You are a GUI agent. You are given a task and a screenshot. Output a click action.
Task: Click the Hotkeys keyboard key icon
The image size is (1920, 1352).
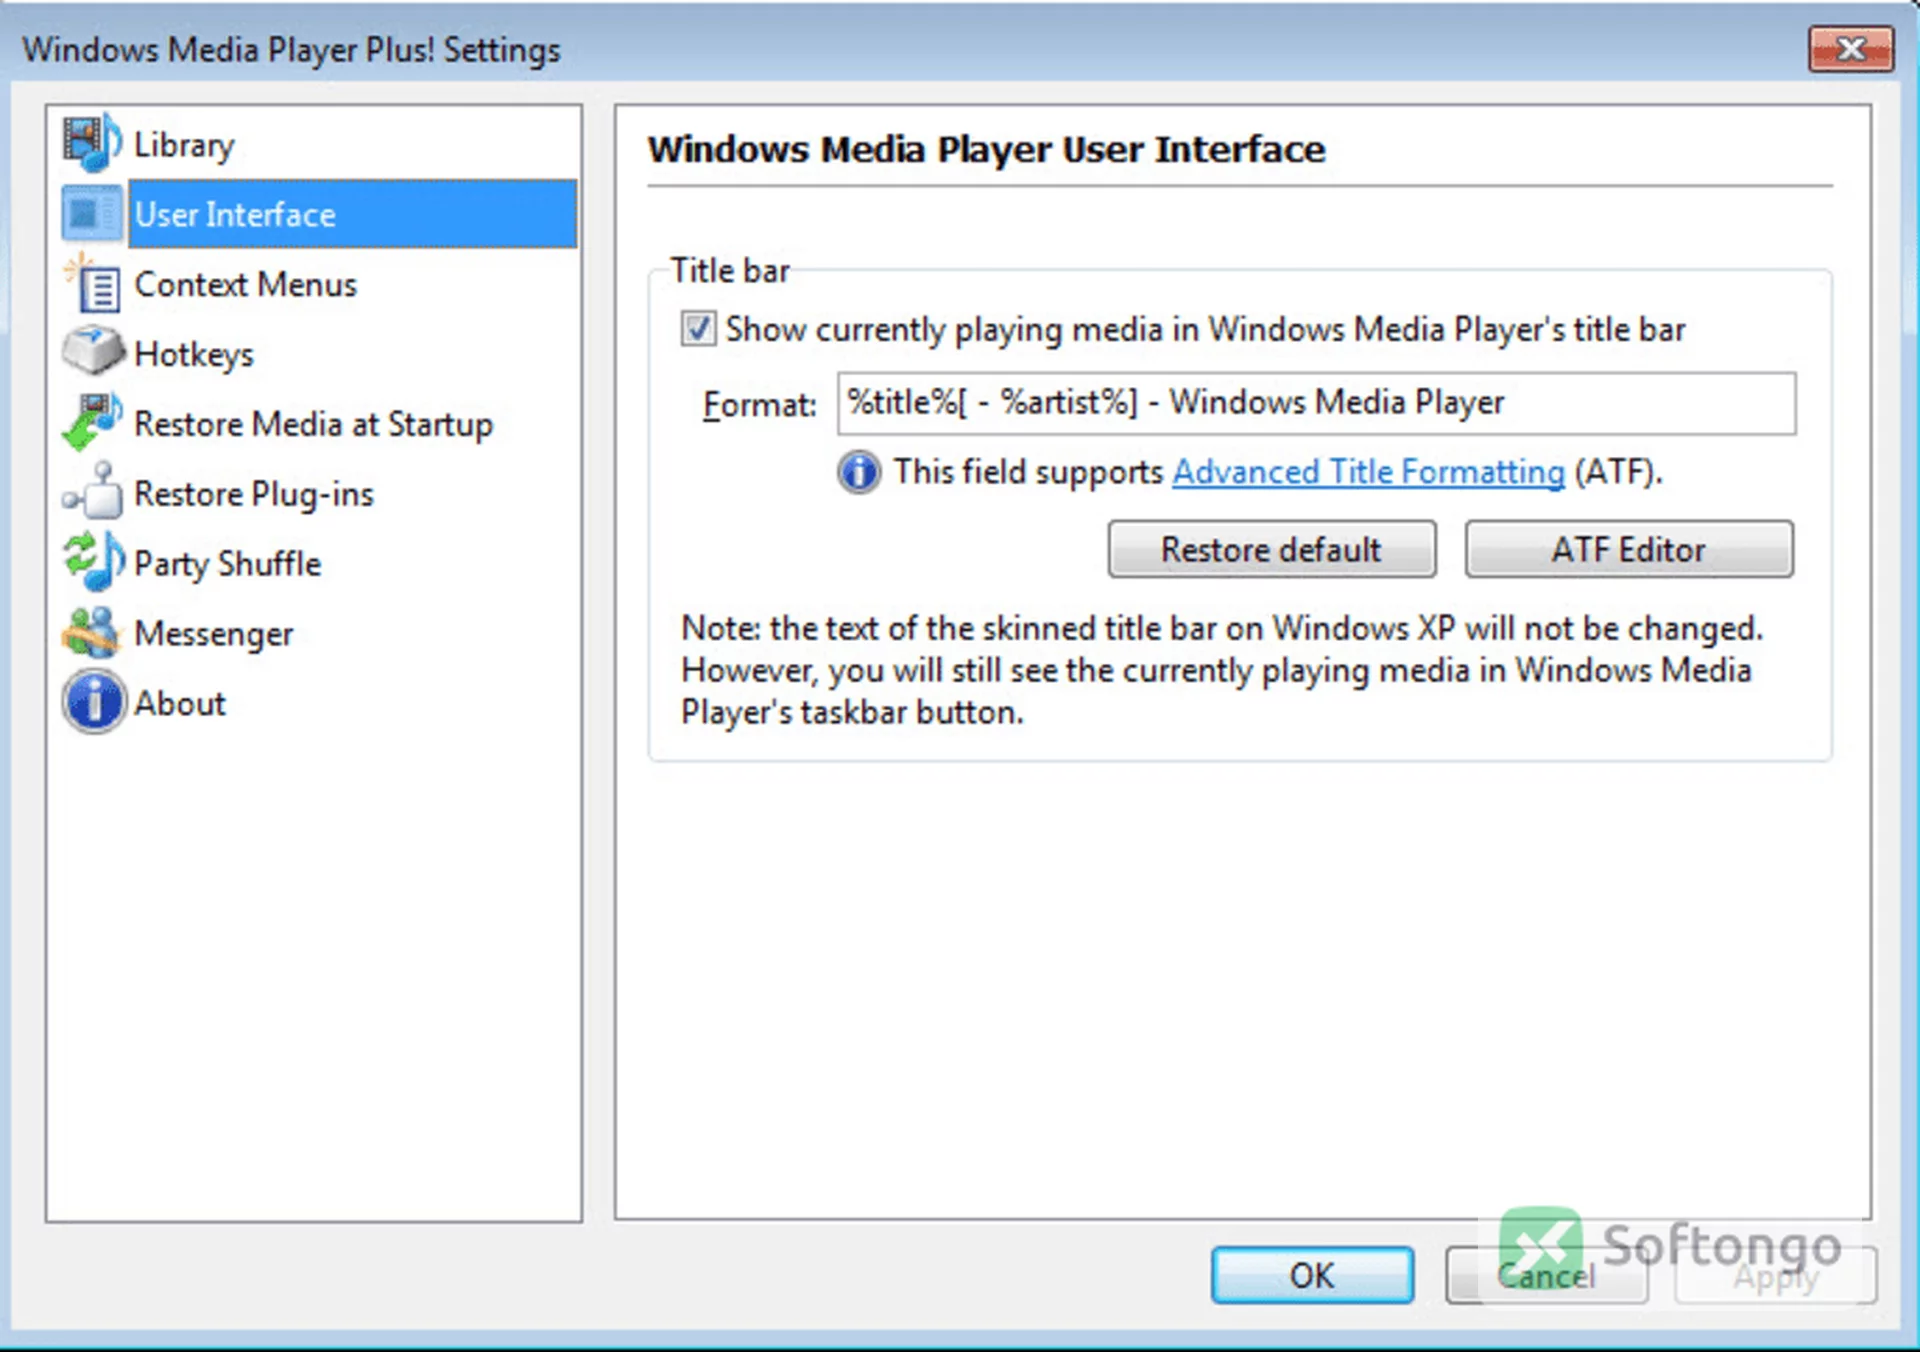pyautogui.click(x=92, y=352)
